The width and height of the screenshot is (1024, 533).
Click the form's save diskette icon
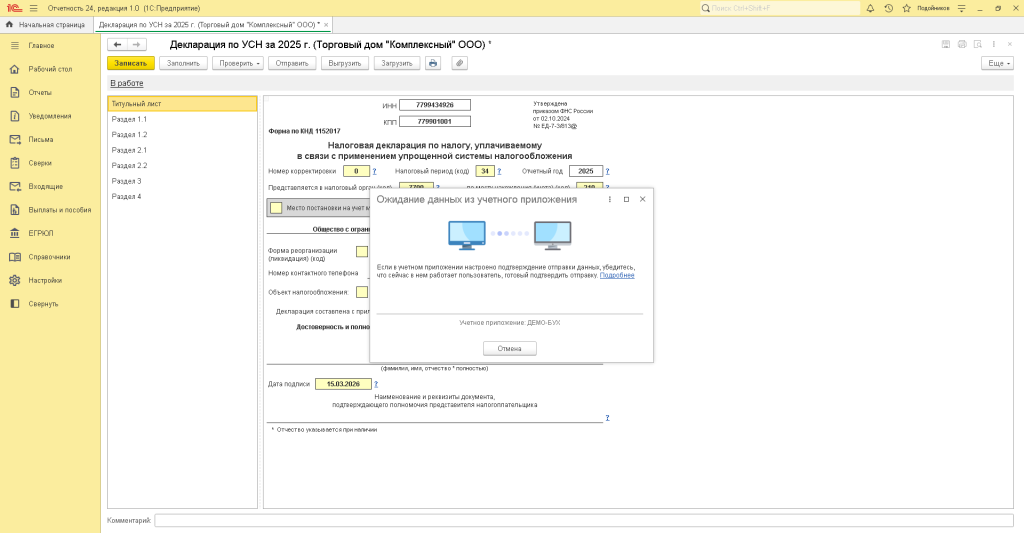click(x=946, y=44)
